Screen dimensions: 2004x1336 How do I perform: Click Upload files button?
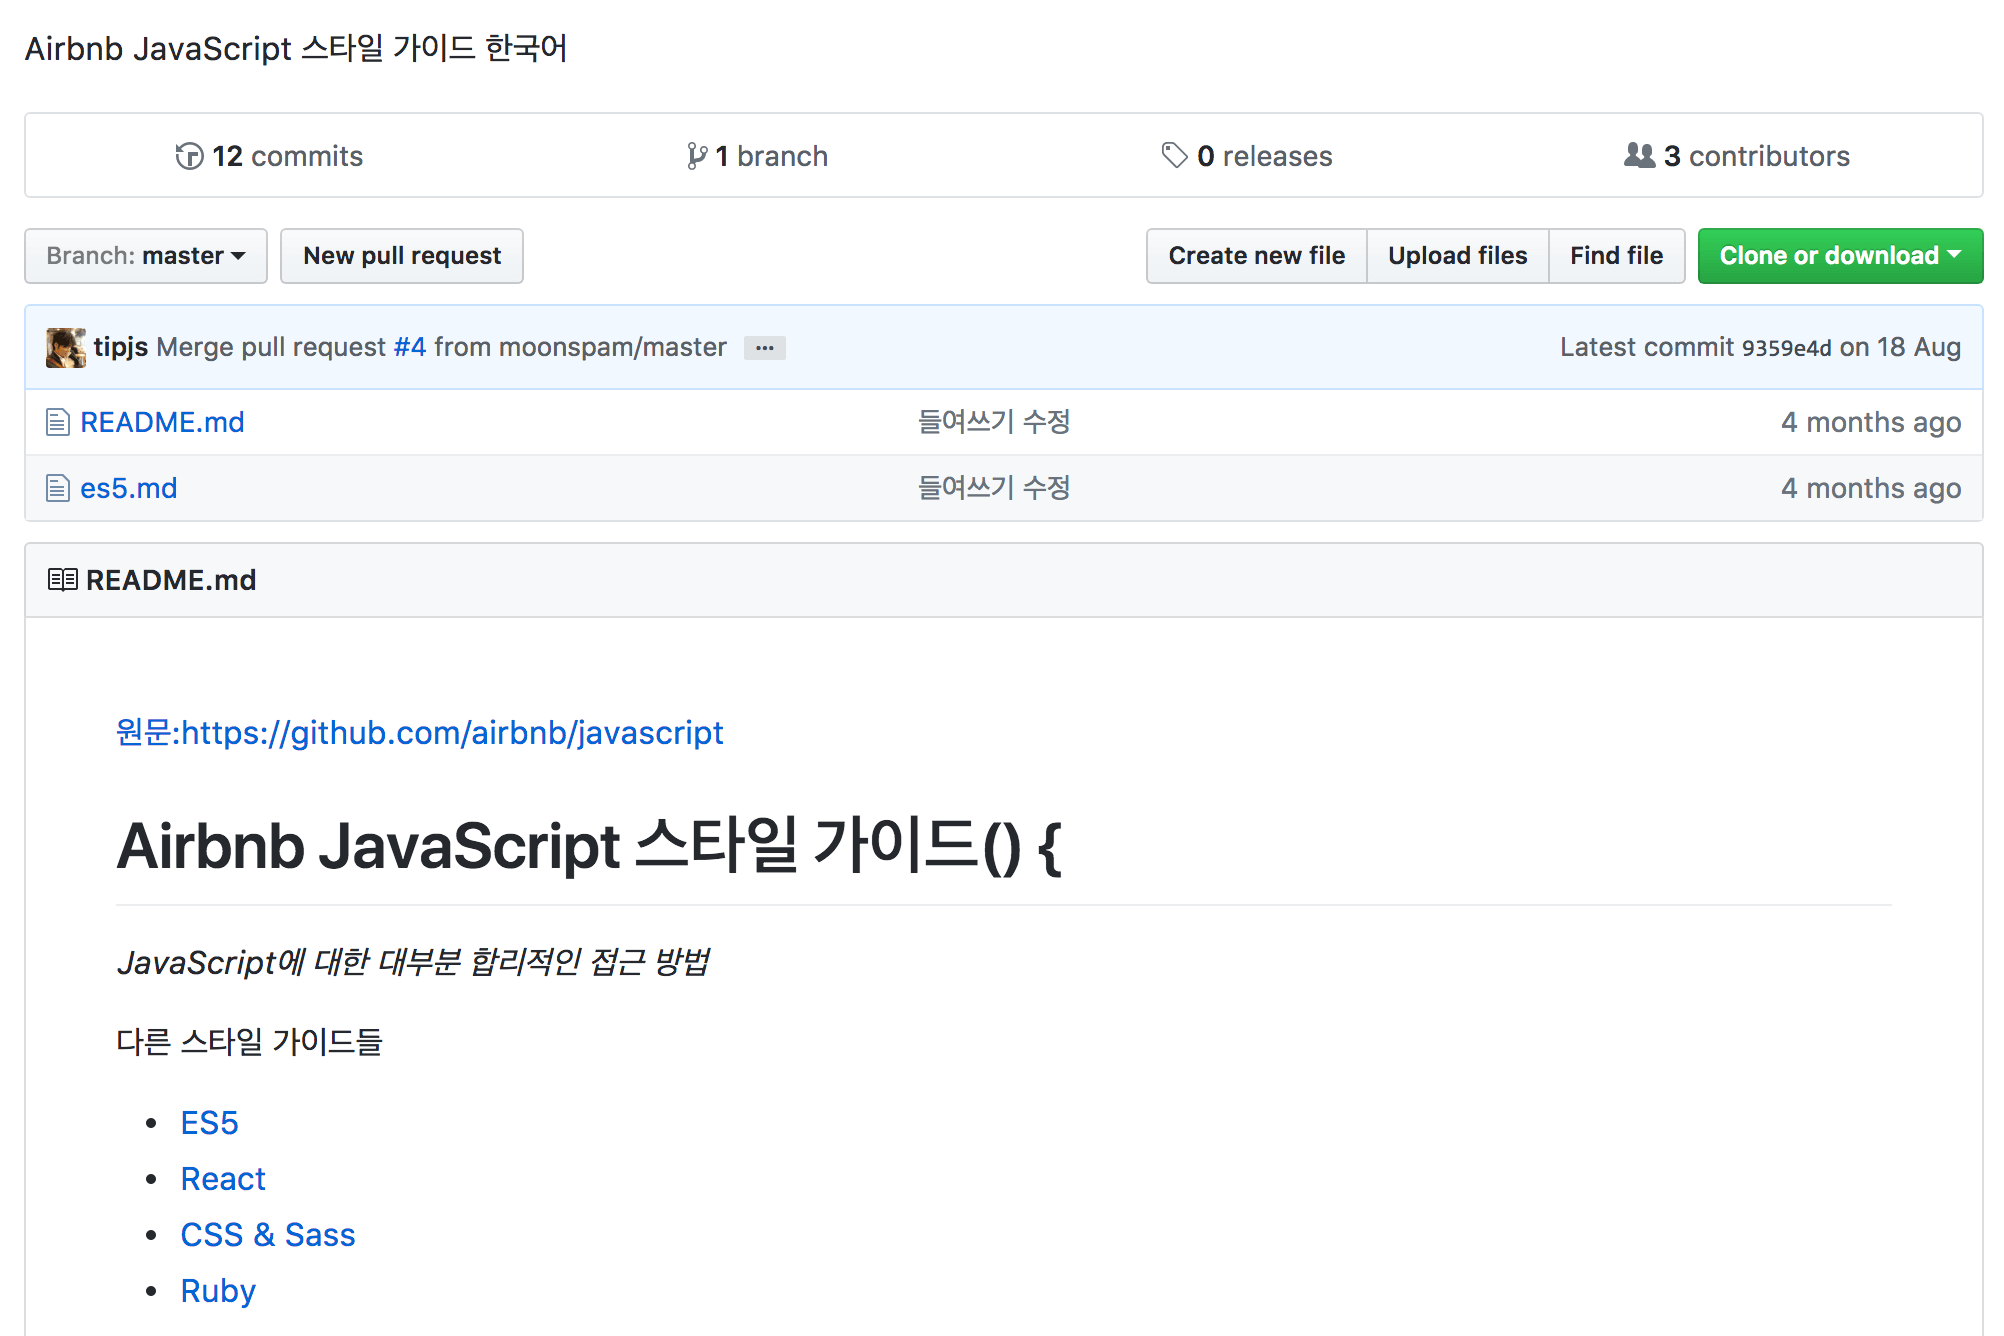pyautogui.click(x=1457, y=256)
